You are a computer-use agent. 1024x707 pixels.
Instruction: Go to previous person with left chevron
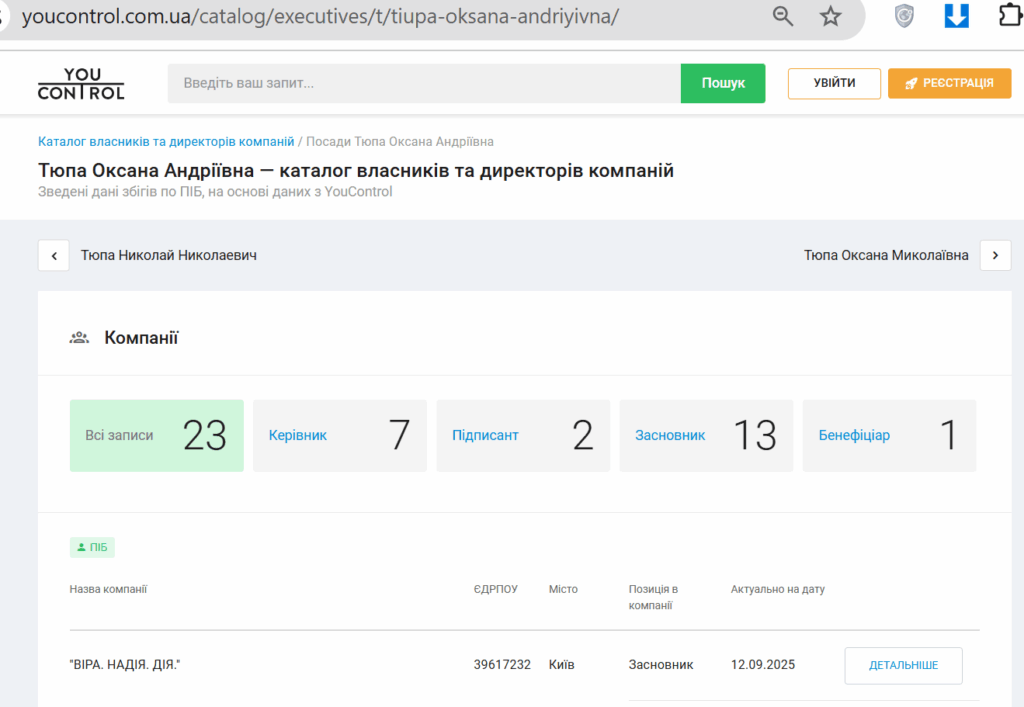(54, 255)
